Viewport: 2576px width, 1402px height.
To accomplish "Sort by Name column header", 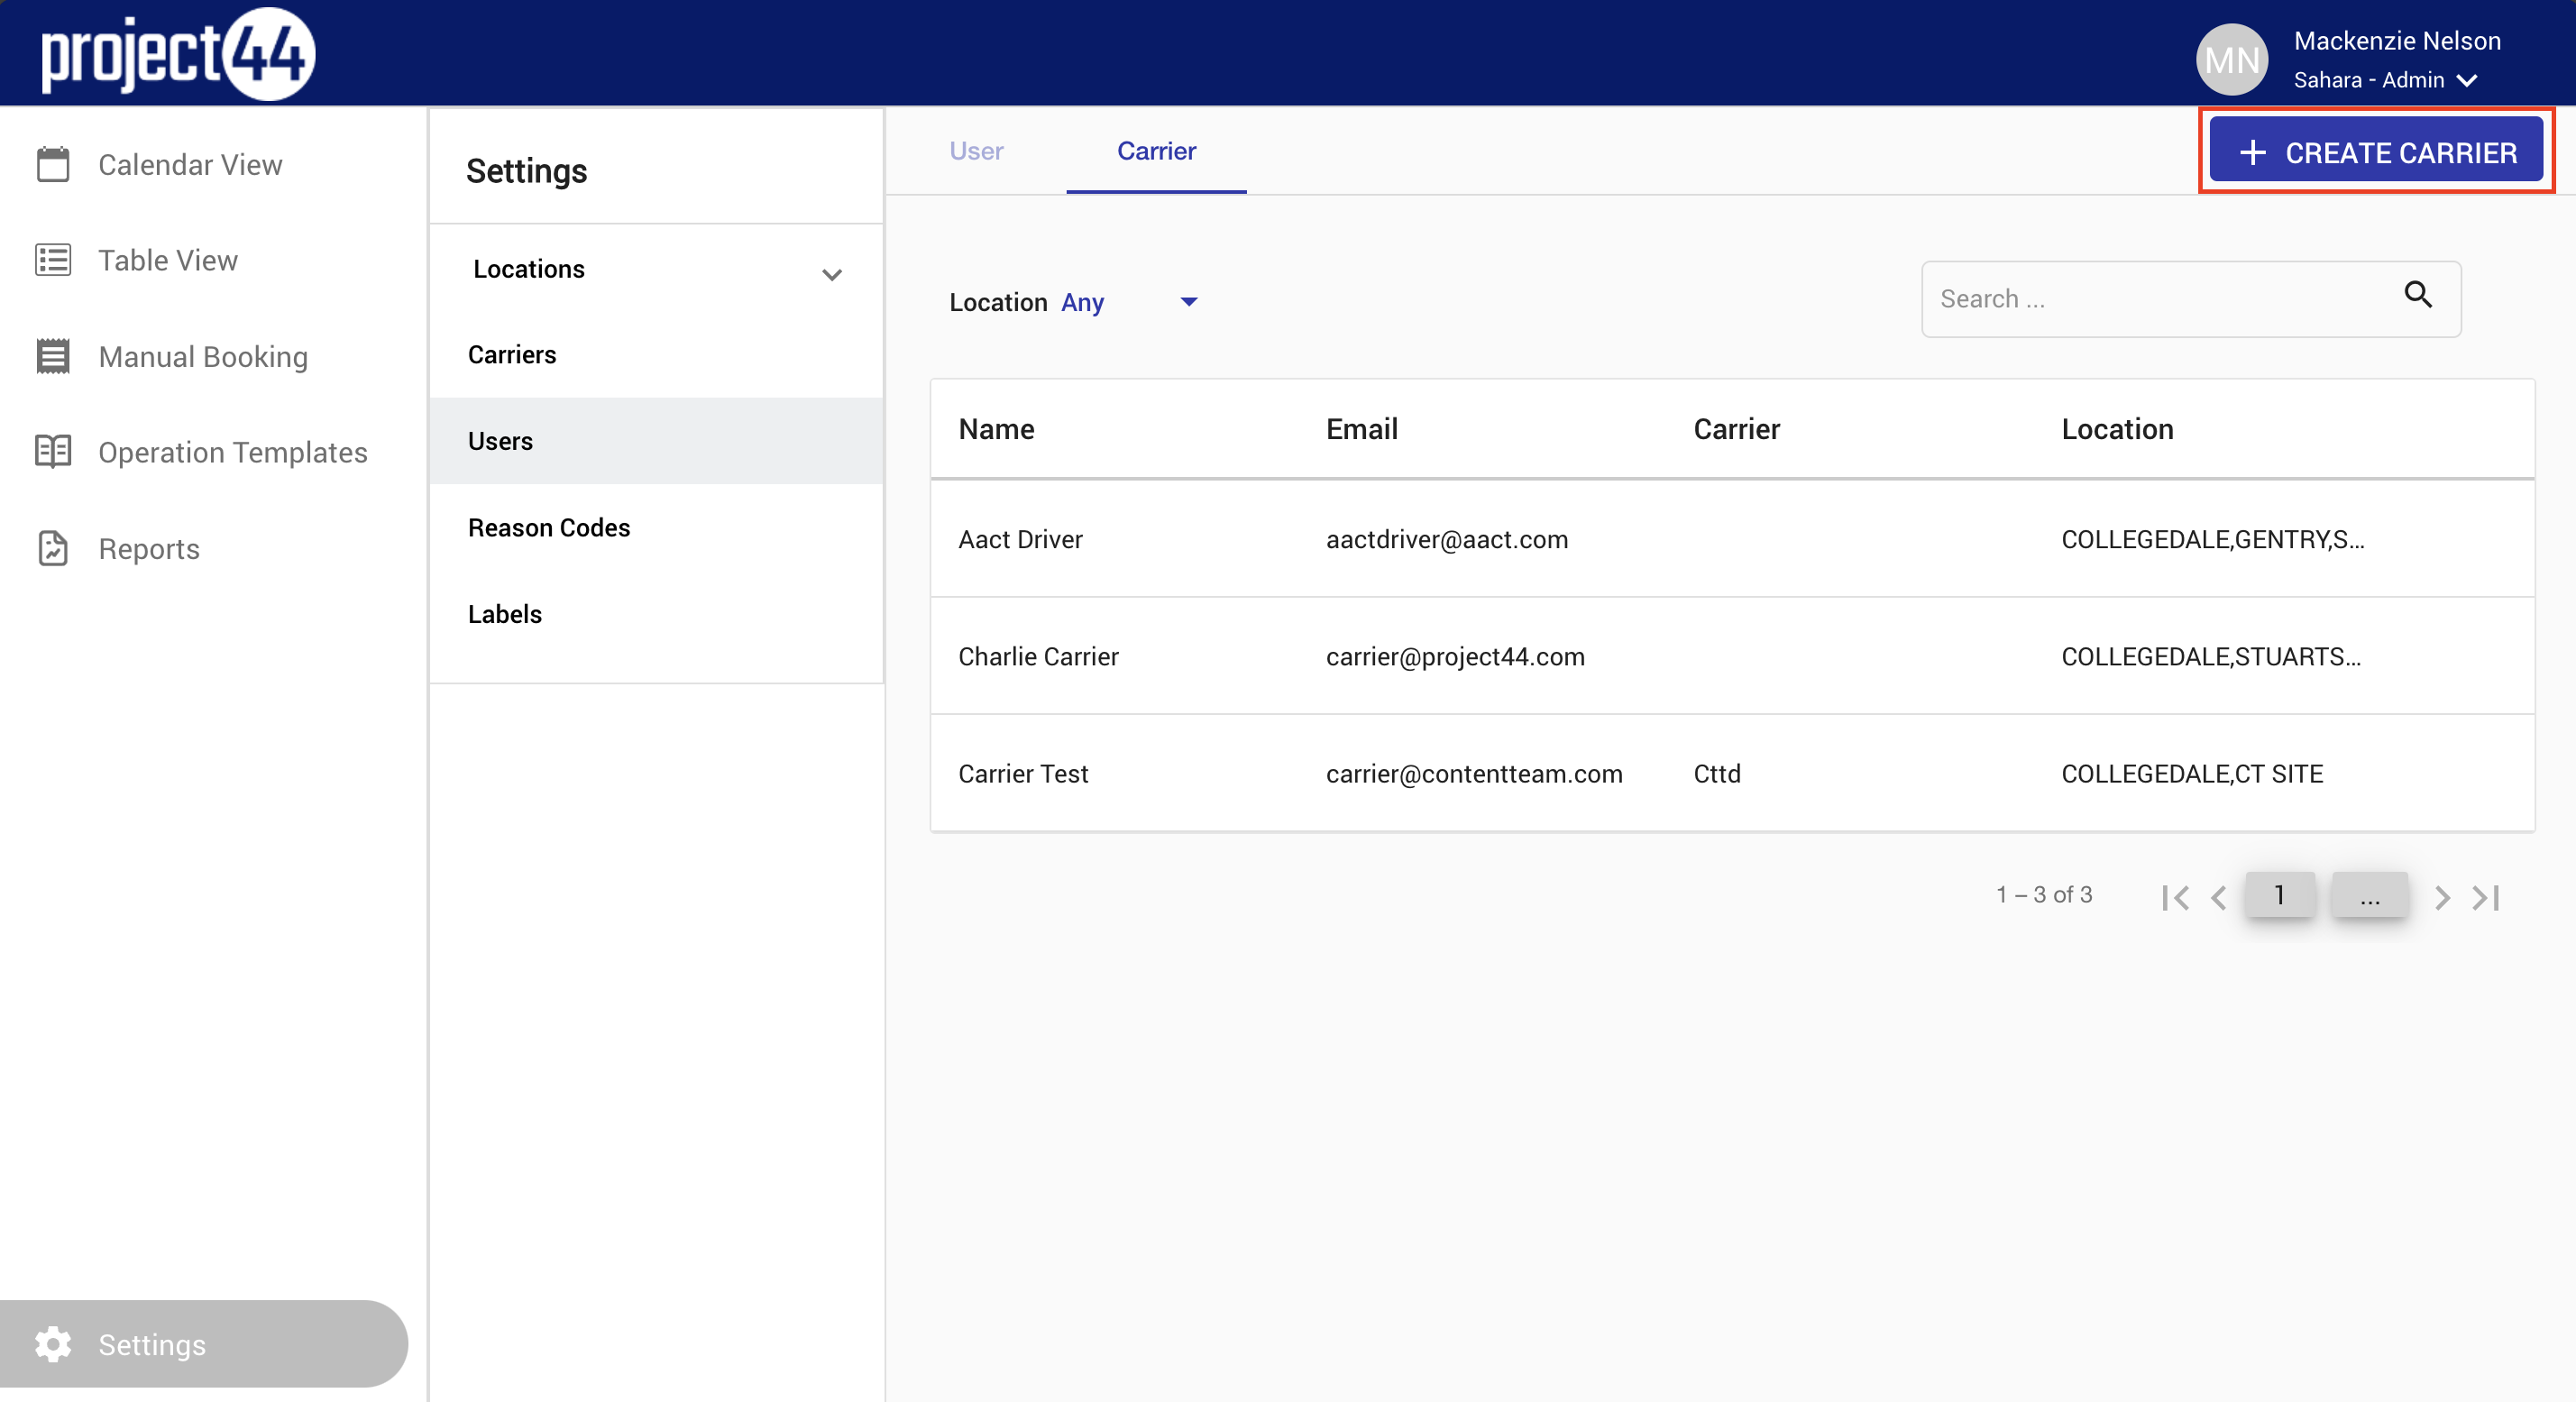I will click(x=996, y=429).
